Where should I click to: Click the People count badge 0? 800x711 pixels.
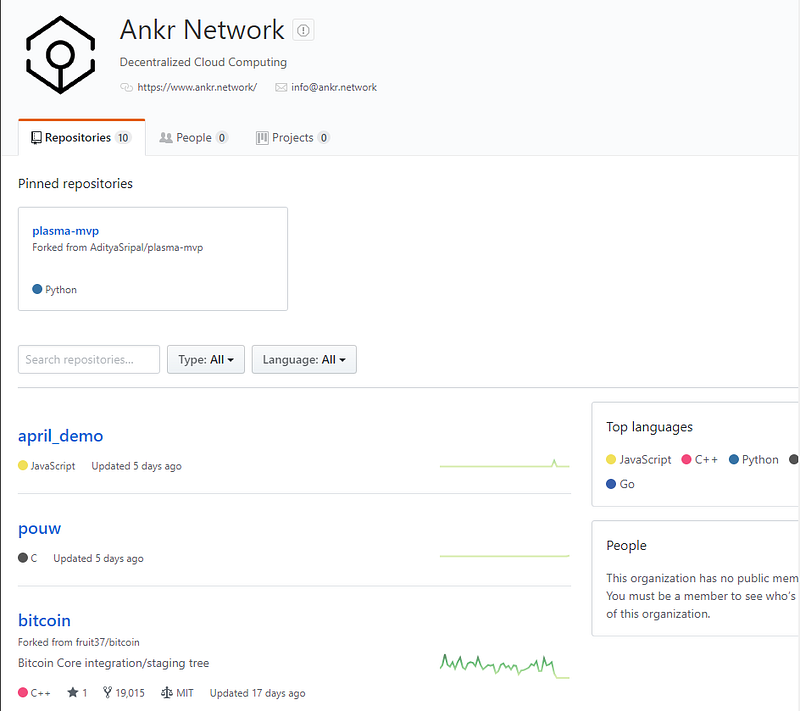221,138
